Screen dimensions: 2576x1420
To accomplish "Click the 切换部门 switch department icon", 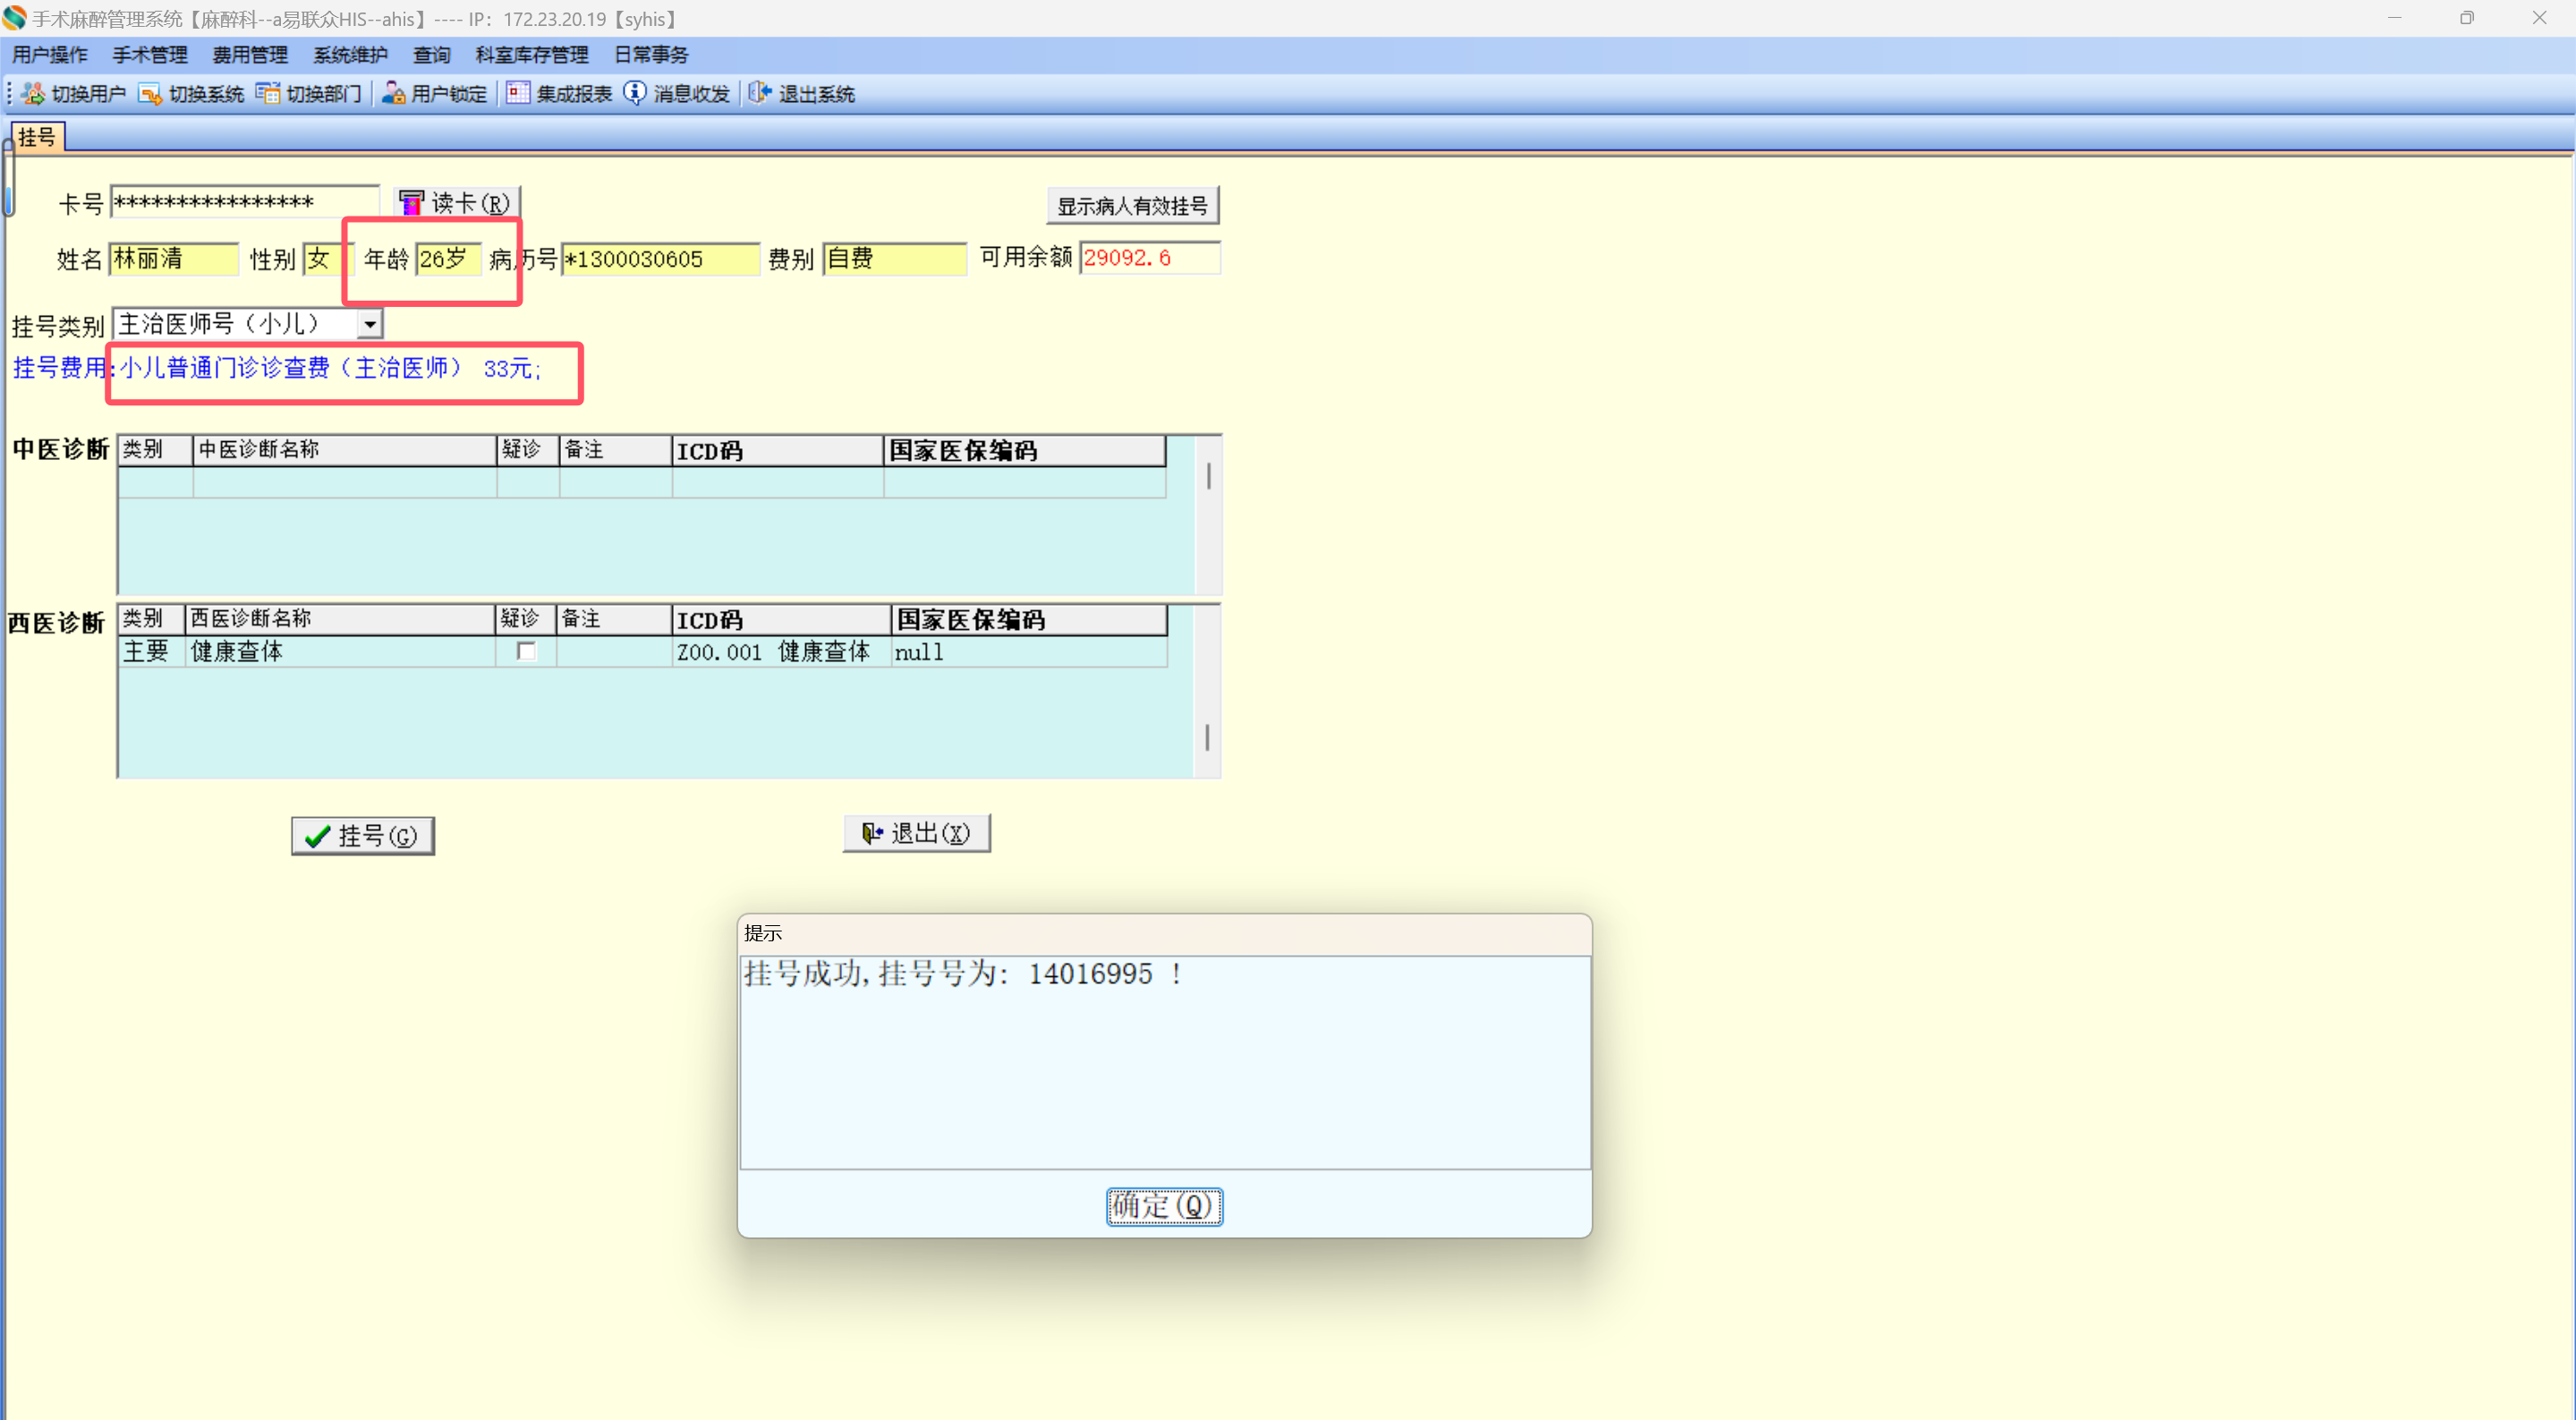I will (267, 93).
